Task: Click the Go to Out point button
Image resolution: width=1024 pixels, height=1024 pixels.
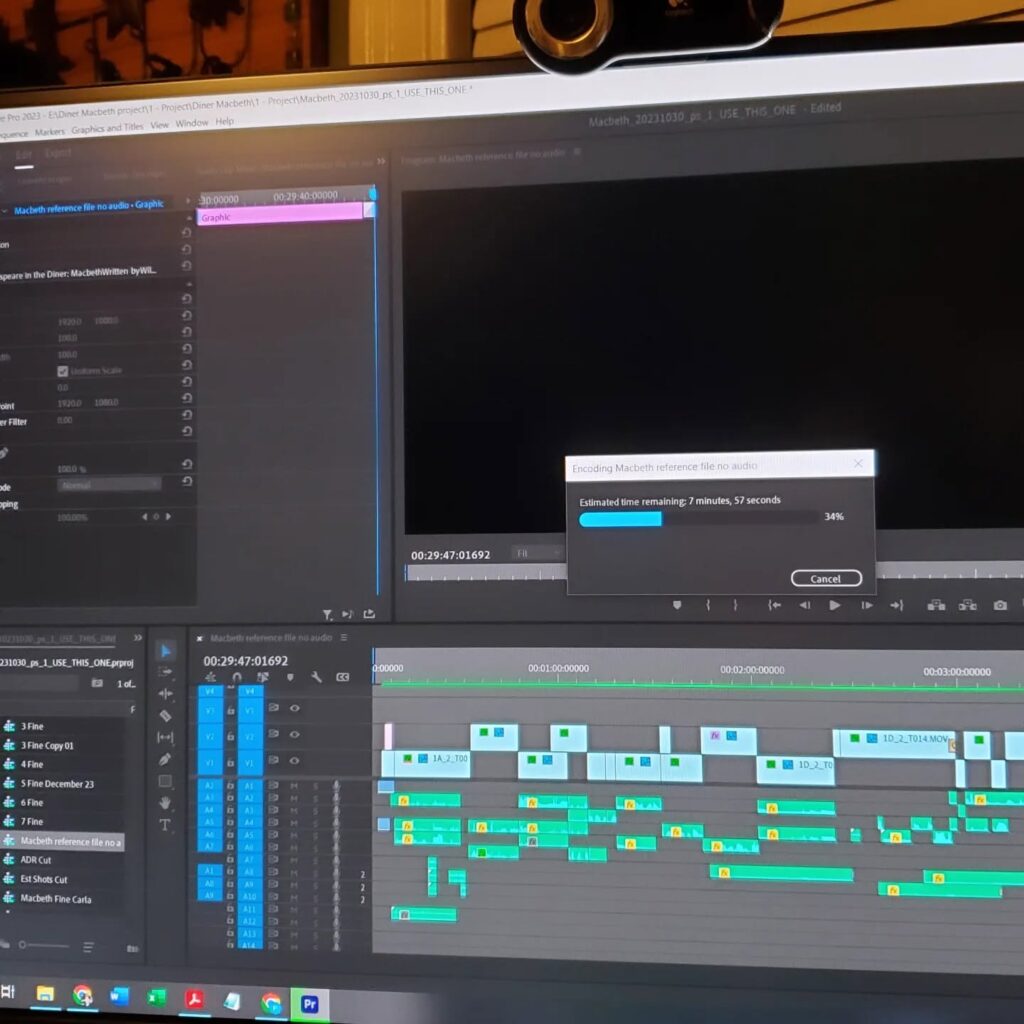Action: tap(897, 605)
